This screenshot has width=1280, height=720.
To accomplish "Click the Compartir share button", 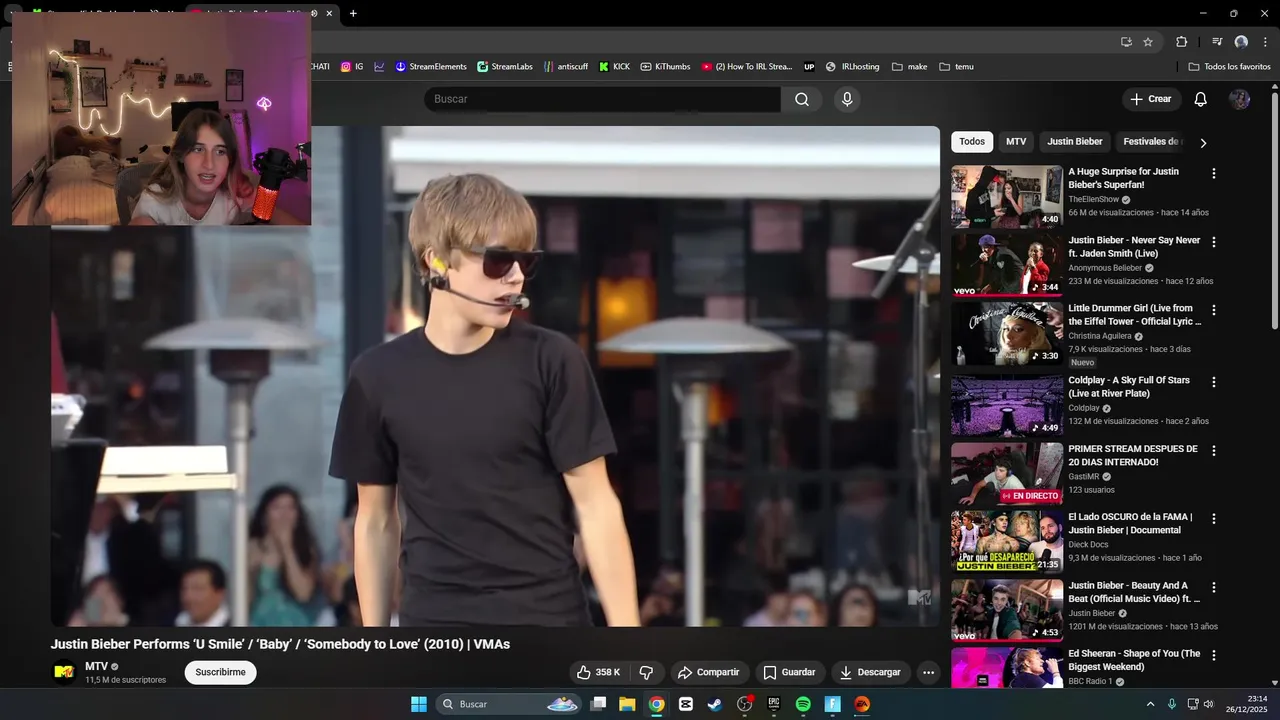I will point(708,672).
